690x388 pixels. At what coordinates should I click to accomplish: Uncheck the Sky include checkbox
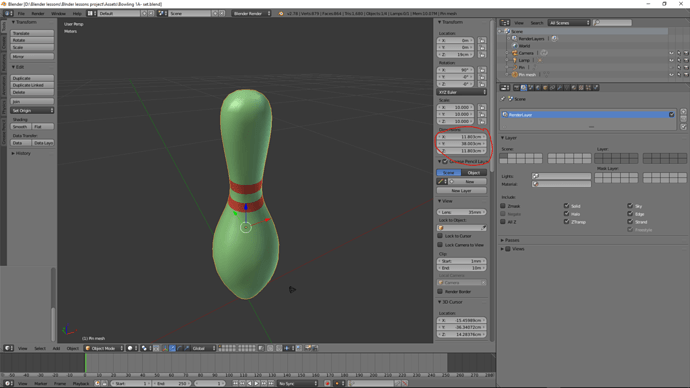click(x=630, y=205)
